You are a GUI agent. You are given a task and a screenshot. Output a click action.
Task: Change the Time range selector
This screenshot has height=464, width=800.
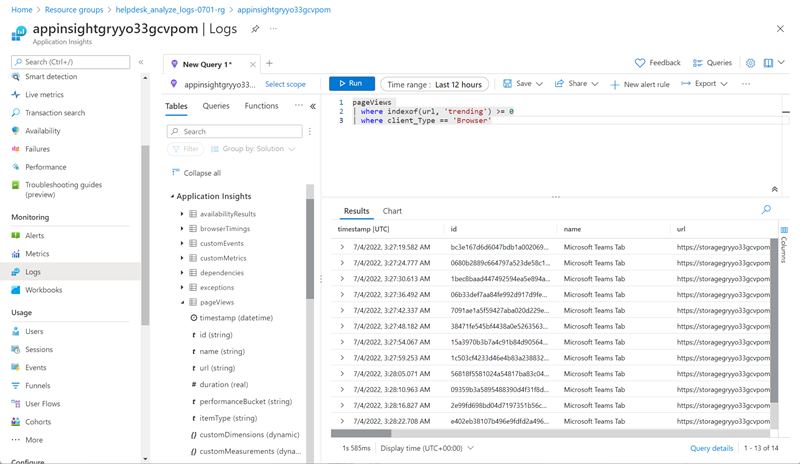click(434, 84)
